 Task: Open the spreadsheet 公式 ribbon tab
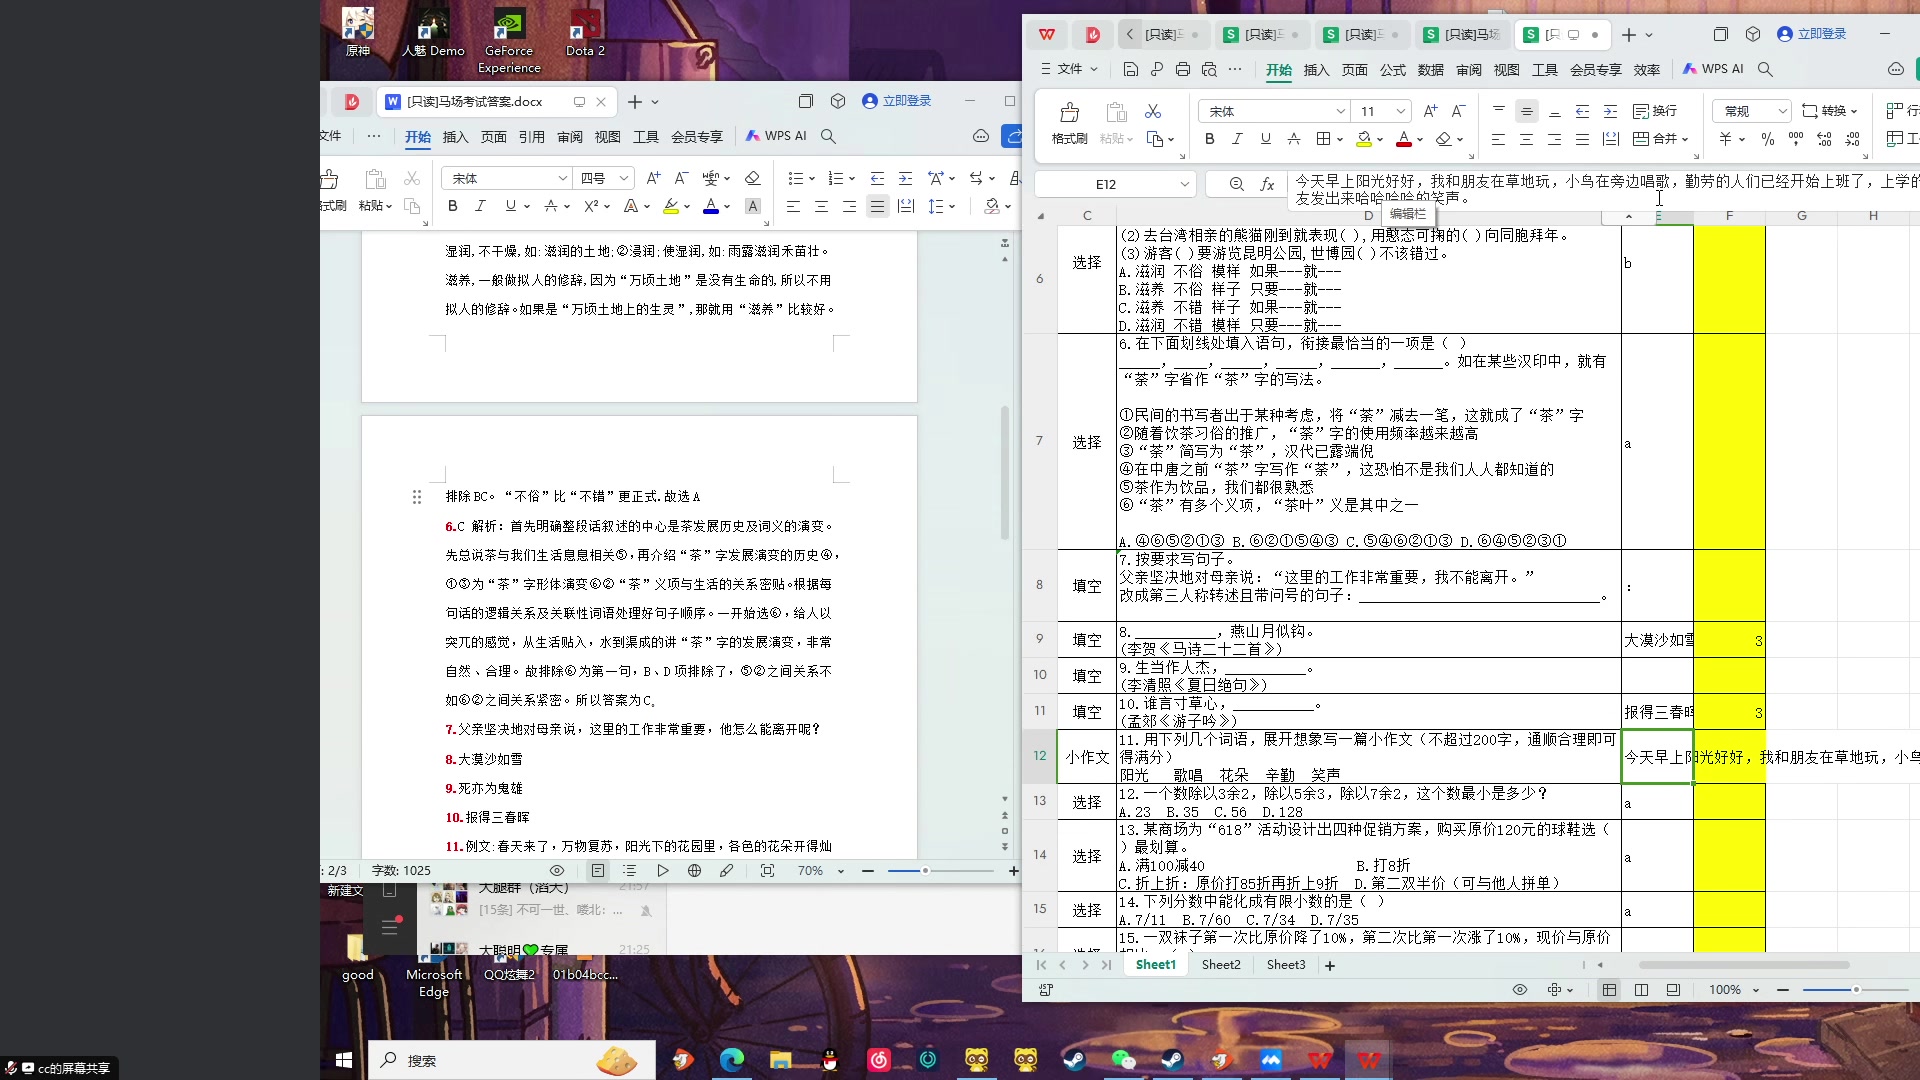(x=1392, y=69)
